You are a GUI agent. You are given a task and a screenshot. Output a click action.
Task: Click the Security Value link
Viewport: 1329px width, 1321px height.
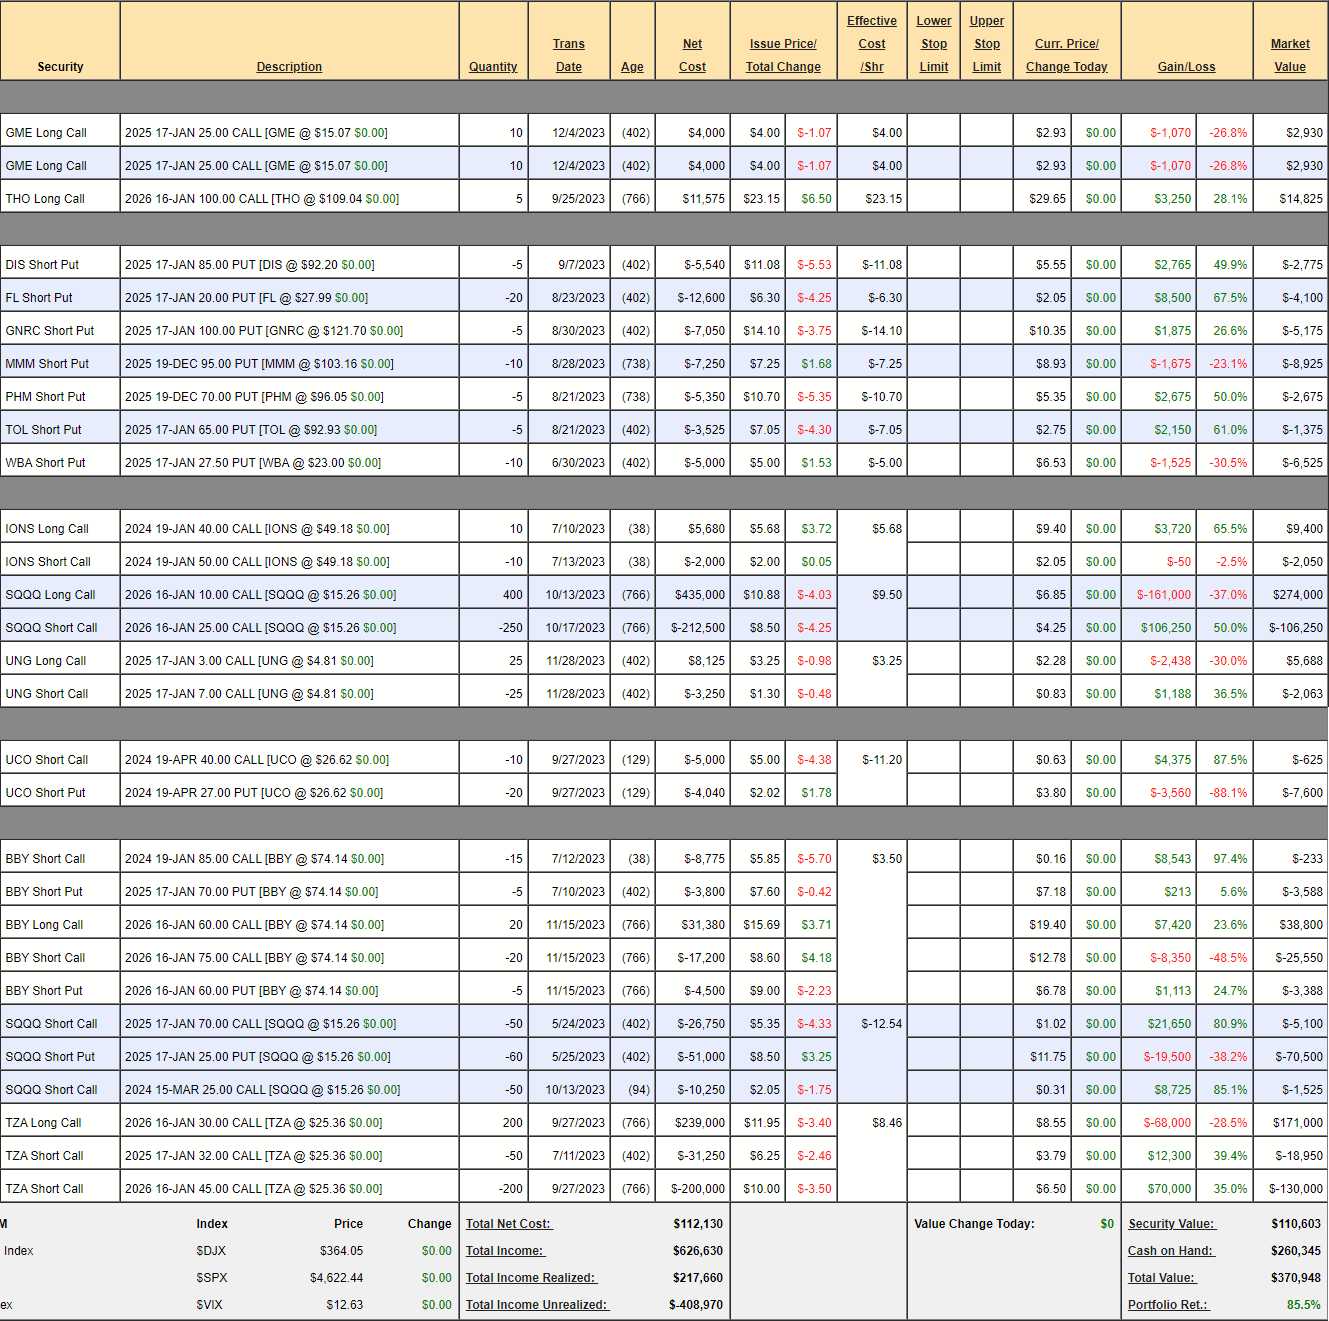point(1171,1224)
